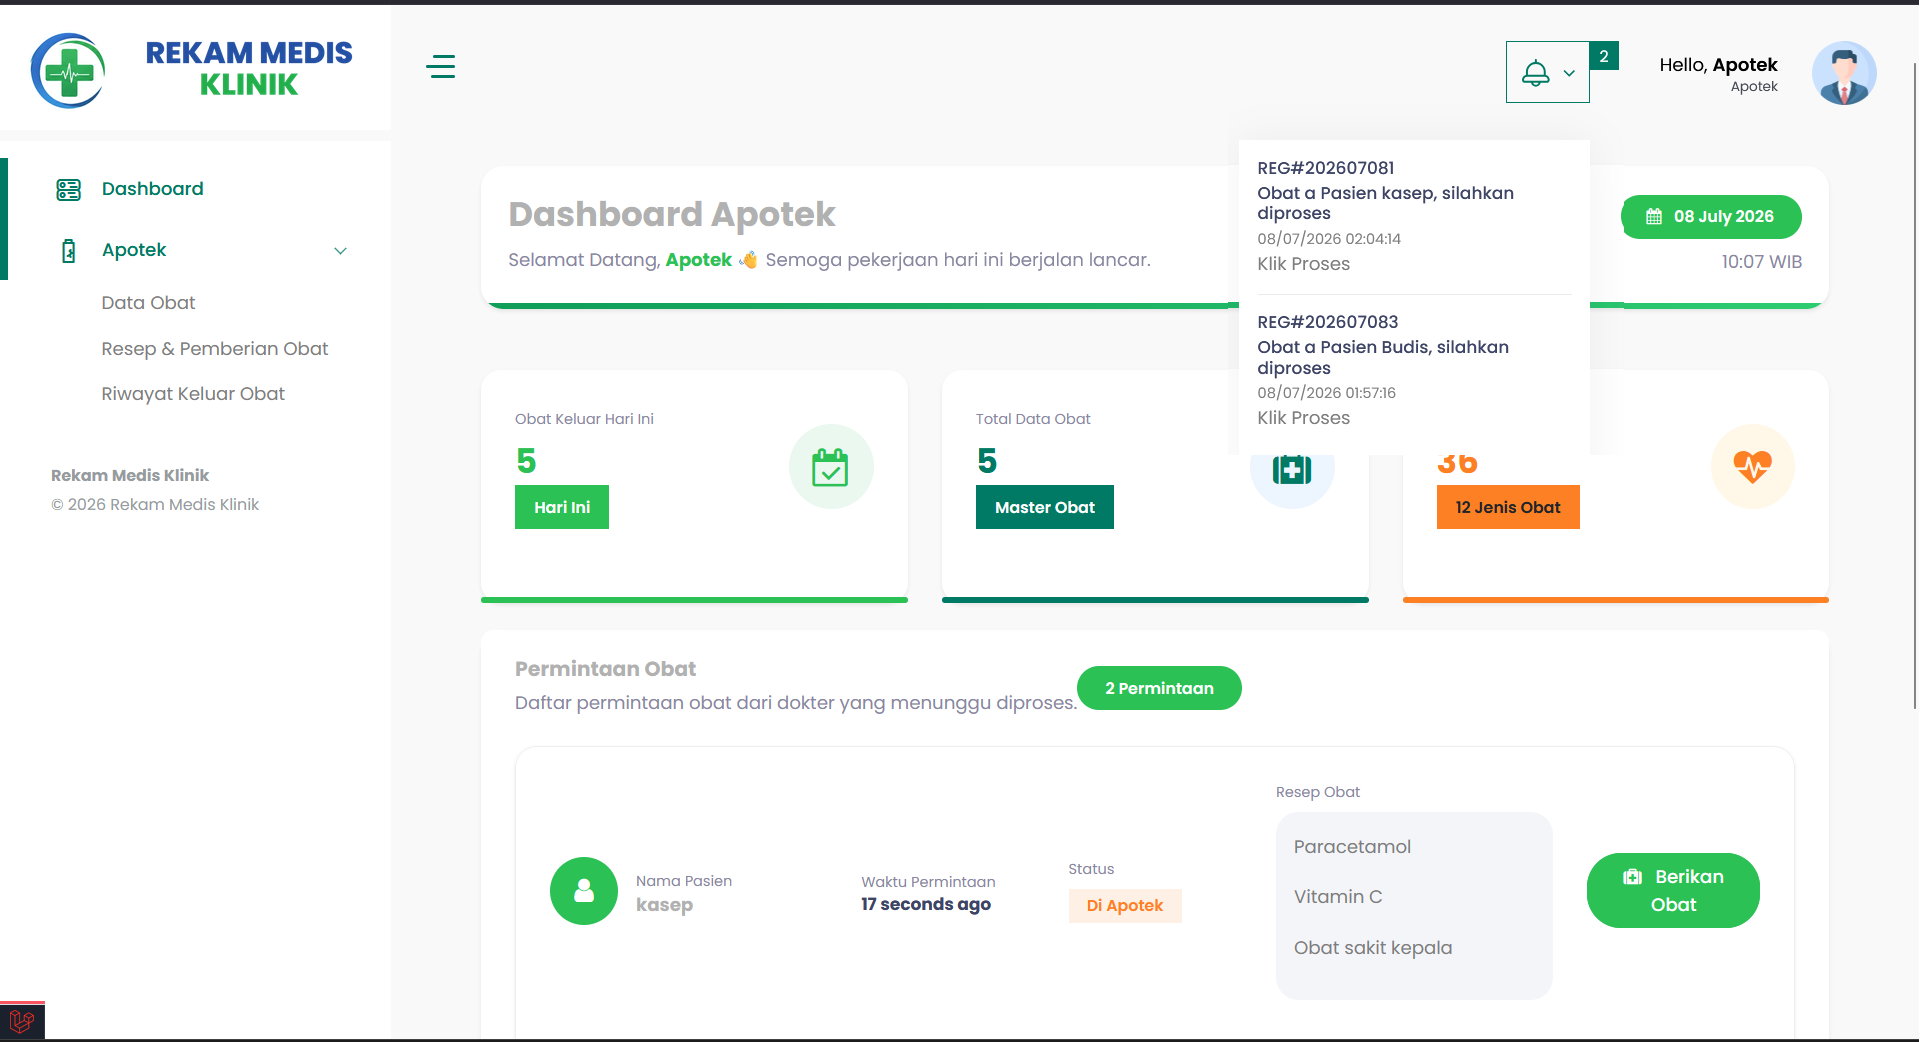Screen dimensions: 1926x1042
Task: Click Klik Proses for REG#202607081
Action: pyautogui.click(x=1303, y=264)
